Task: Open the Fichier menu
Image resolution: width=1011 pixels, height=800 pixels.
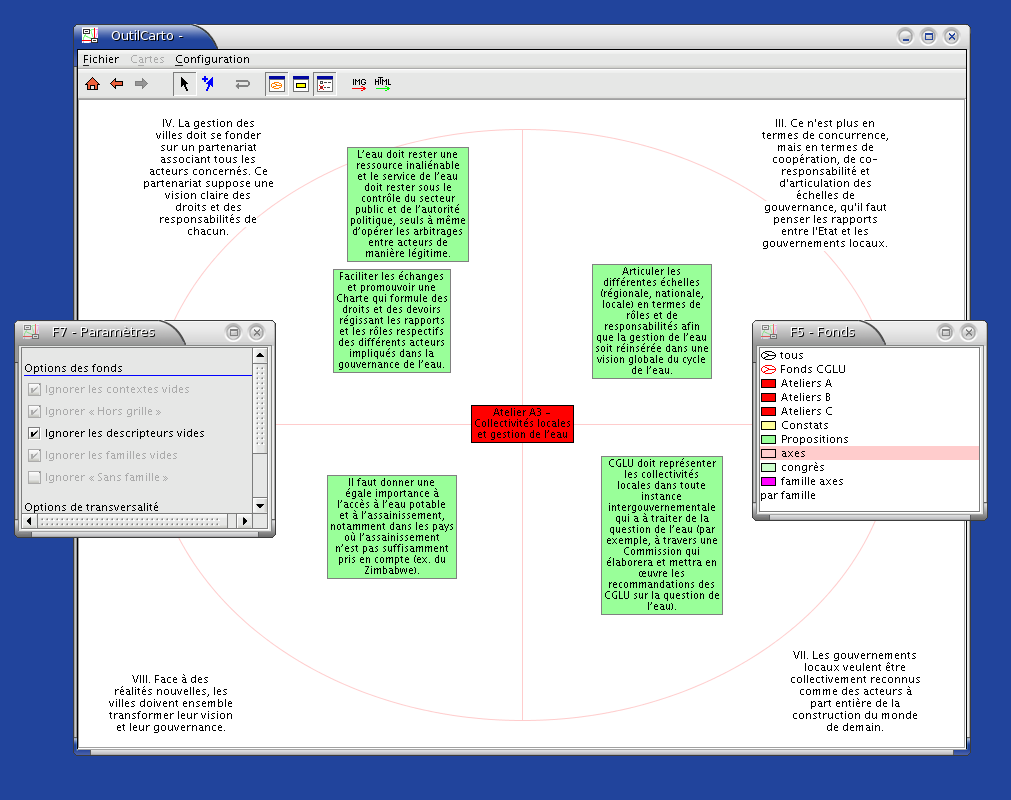Action: tap(101, 59)
